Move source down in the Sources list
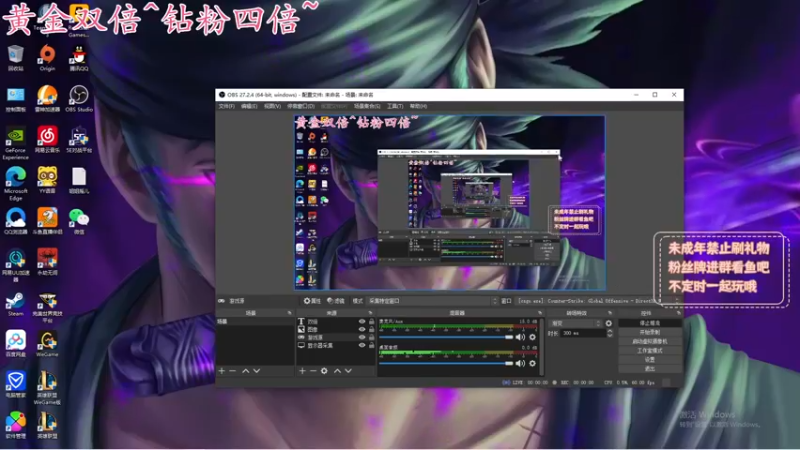 click(x=348, y=371)
